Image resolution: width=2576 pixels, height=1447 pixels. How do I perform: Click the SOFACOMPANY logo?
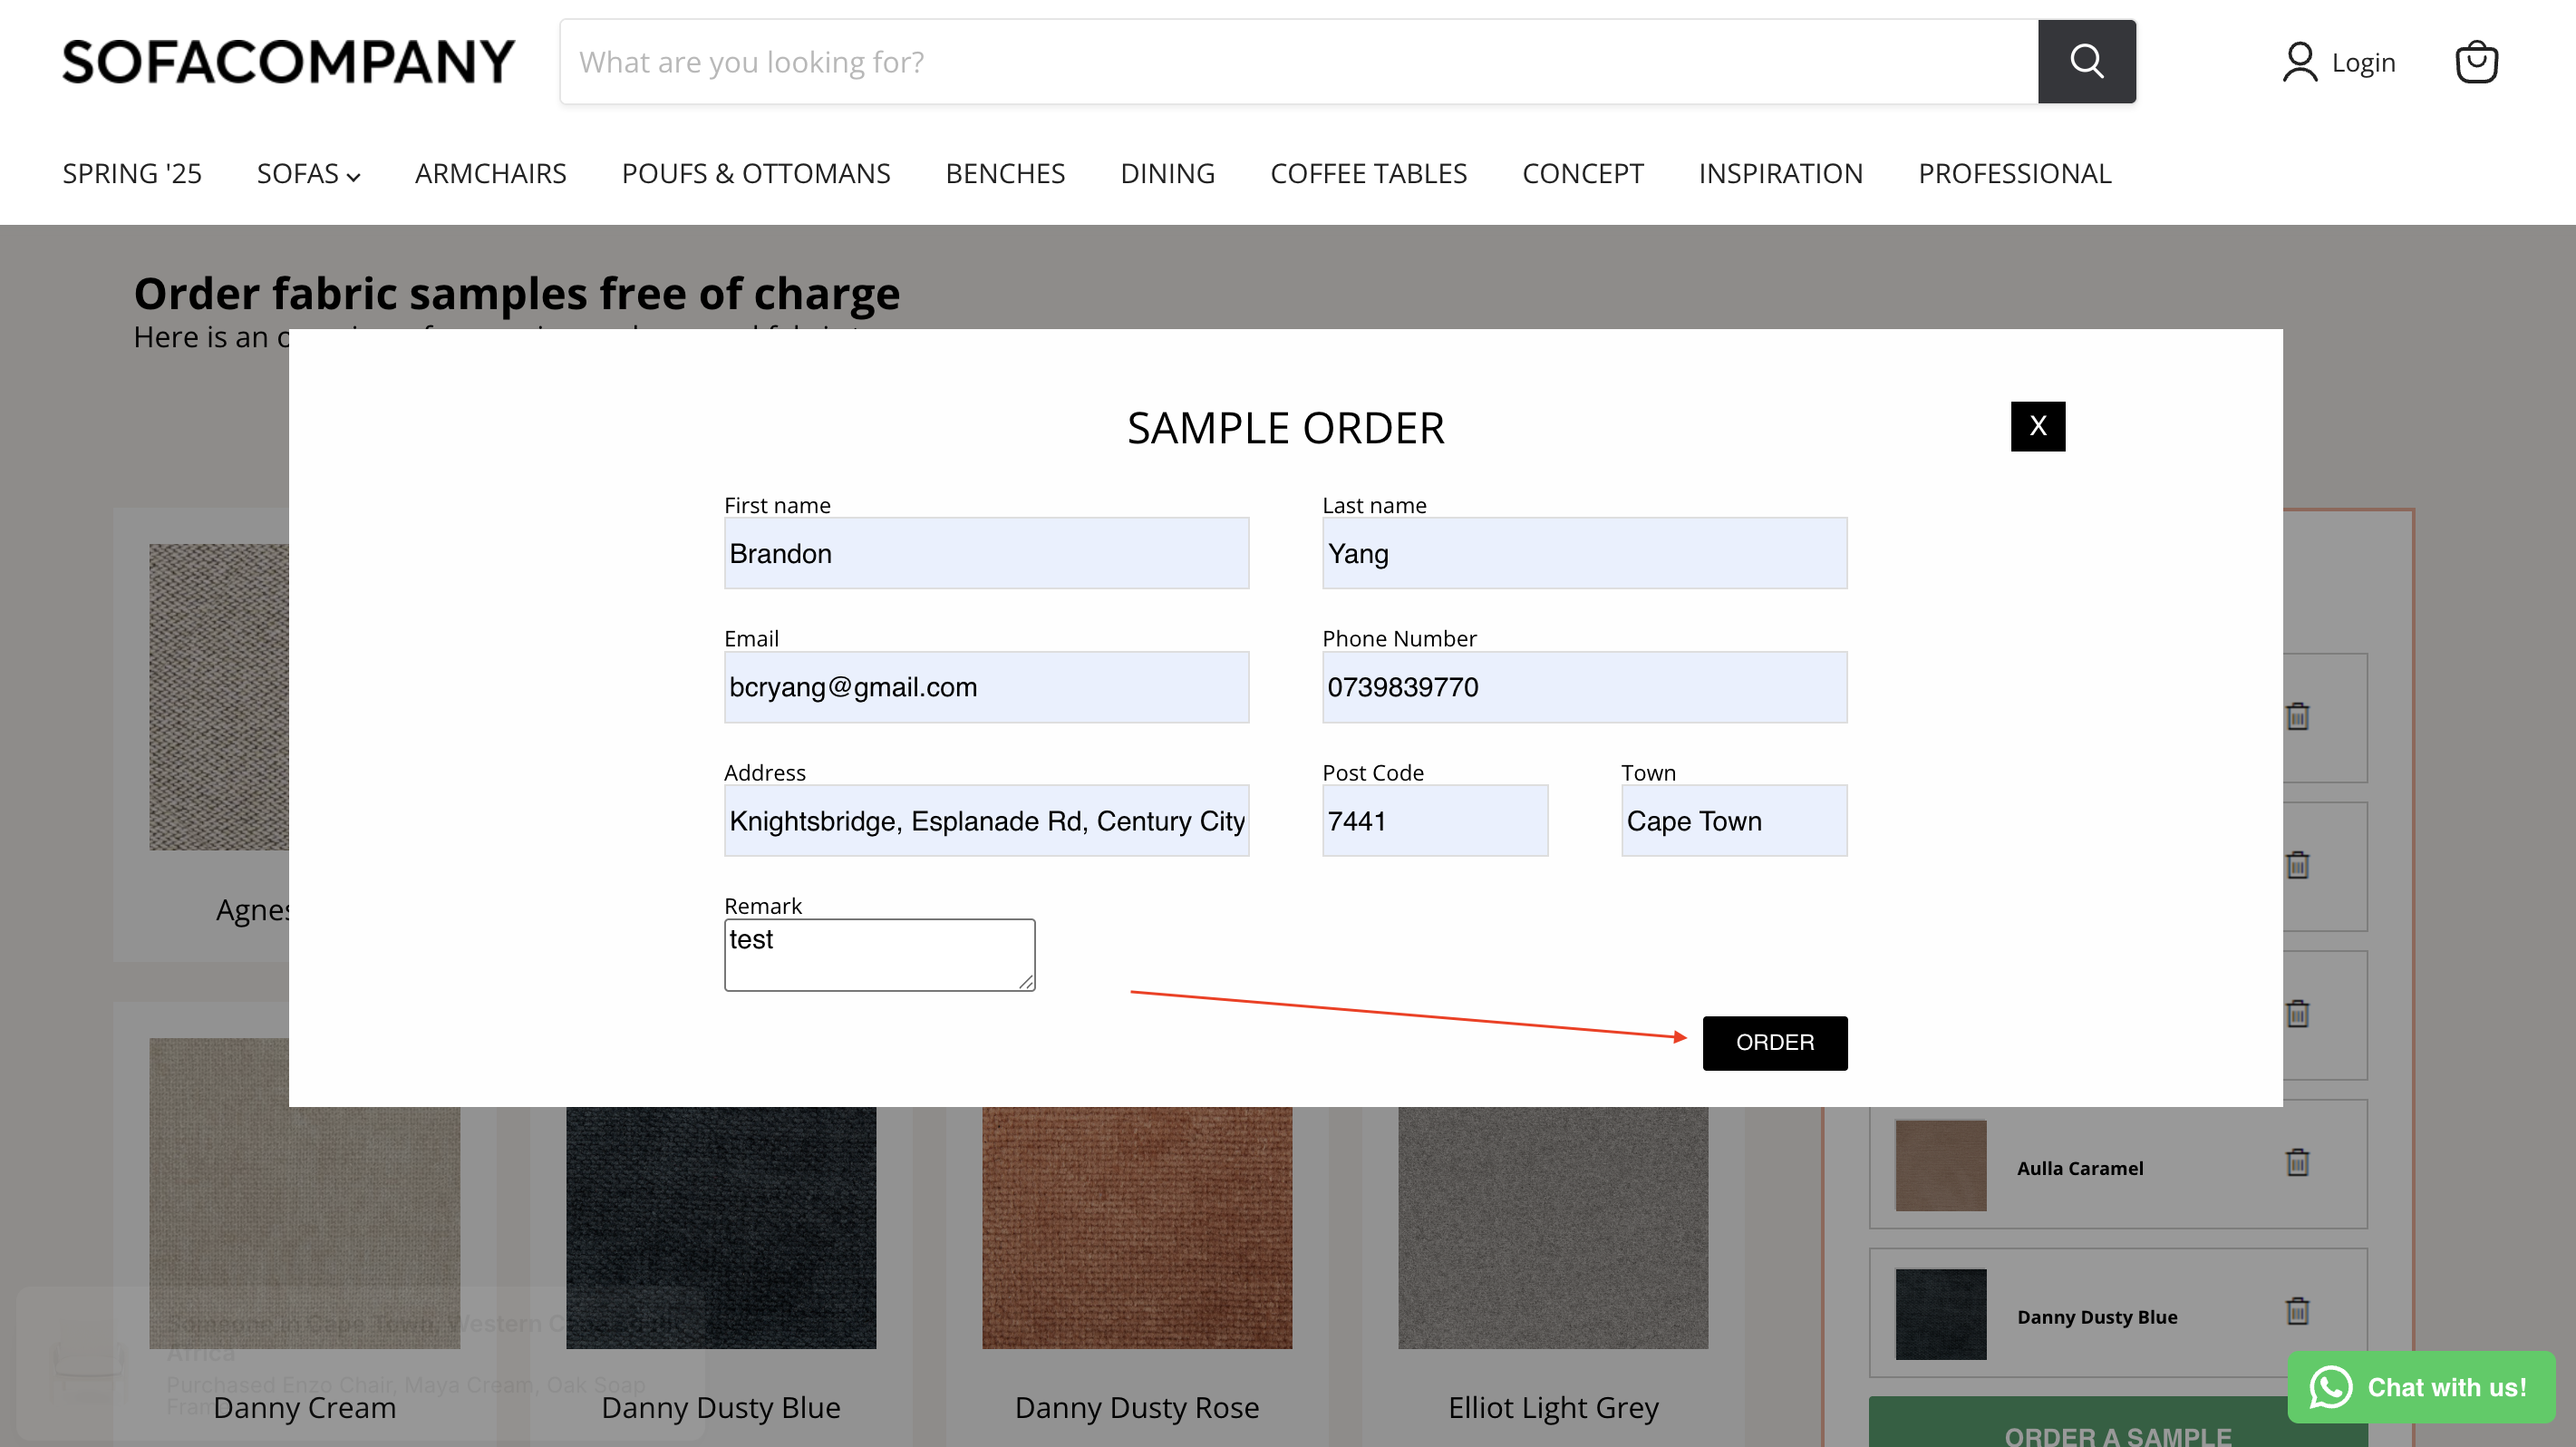(288, 62)
